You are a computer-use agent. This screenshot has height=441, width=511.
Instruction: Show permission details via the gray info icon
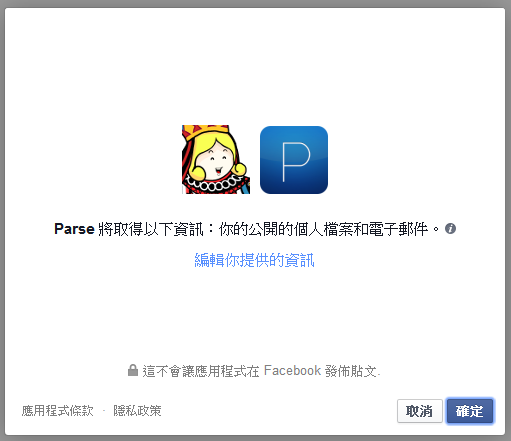450,229
